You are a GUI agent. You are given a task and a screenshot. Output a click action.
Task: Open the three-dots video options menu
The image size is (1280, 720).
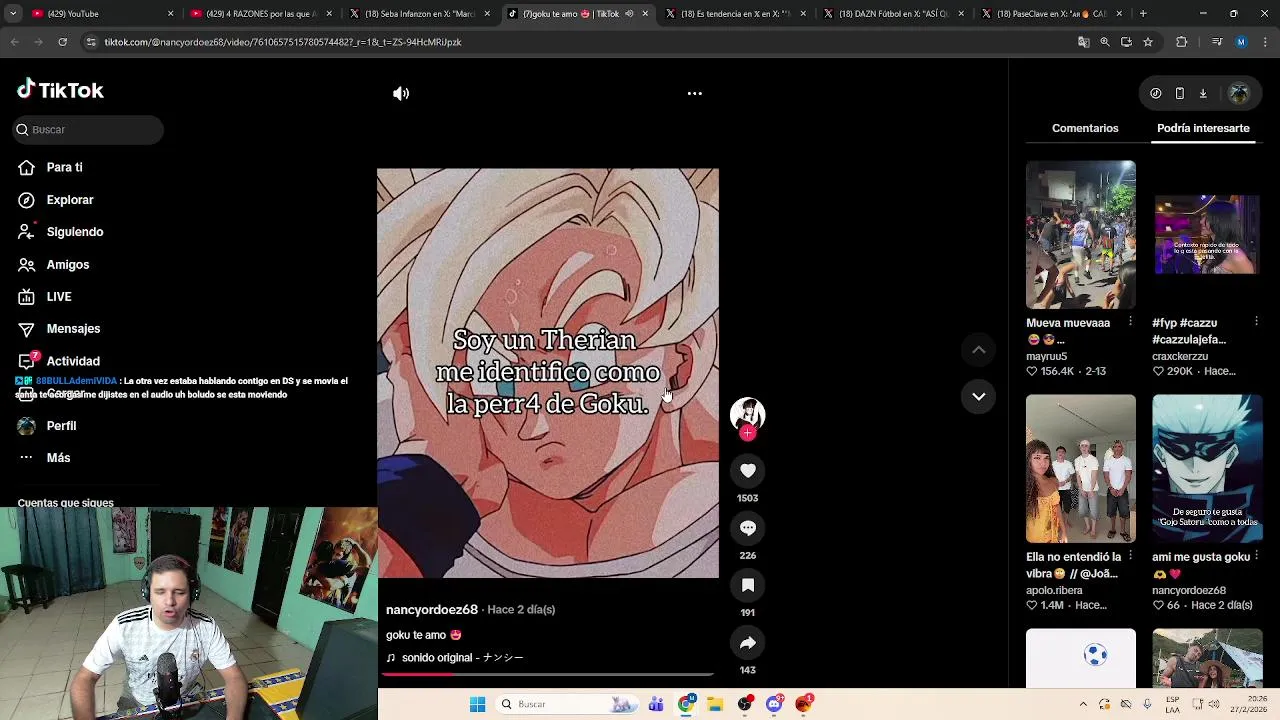695,93
